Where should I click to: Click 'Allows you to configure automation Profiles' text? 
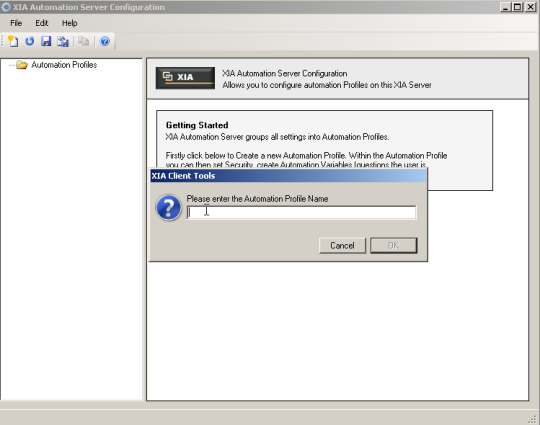[x=326, y=85]
